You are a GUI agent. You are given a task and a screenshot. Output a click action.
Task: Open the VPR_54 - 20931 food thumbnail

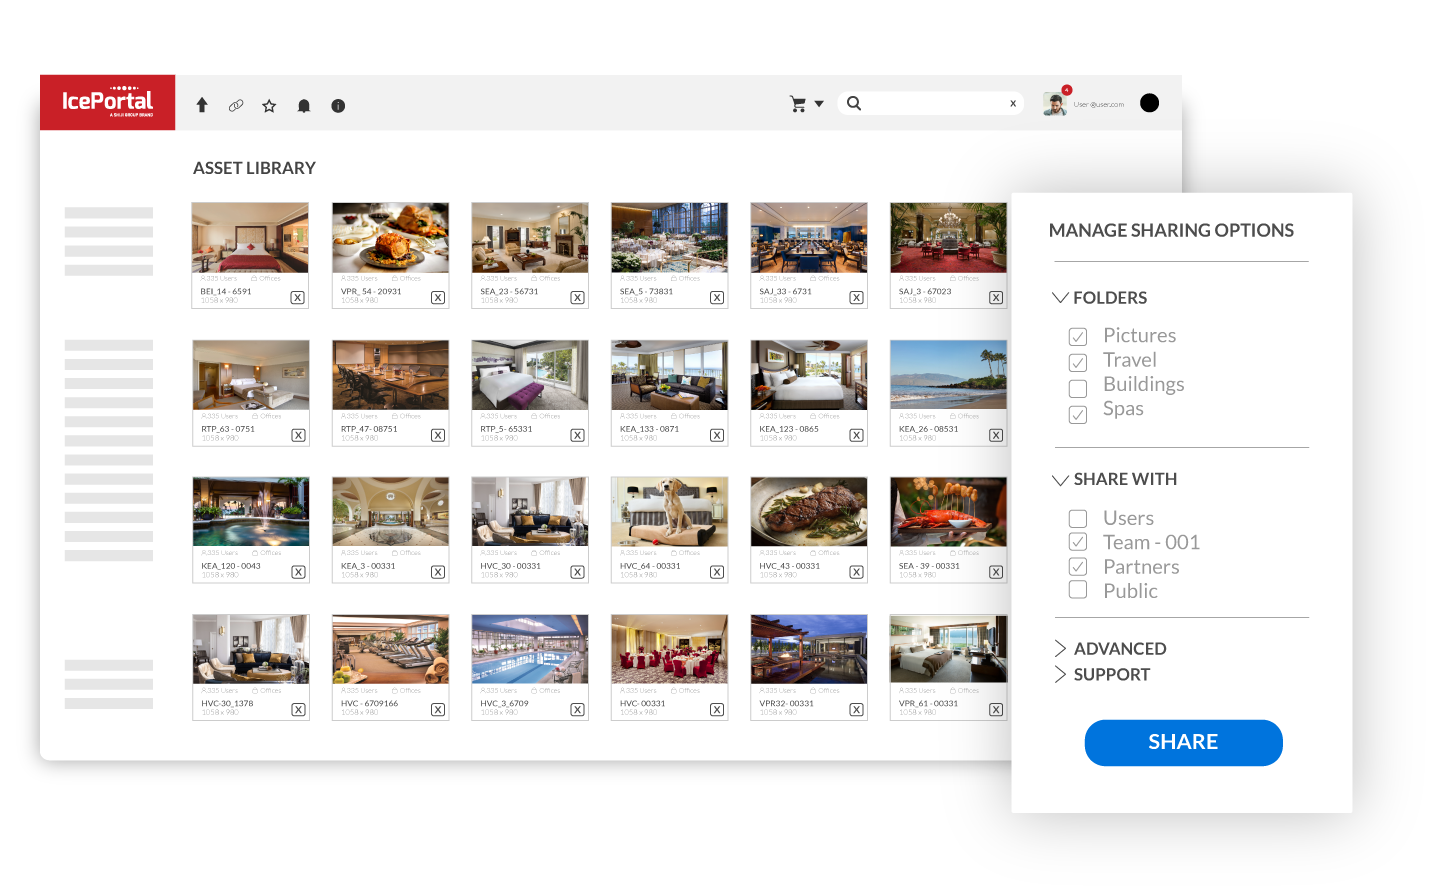(390, 238)
